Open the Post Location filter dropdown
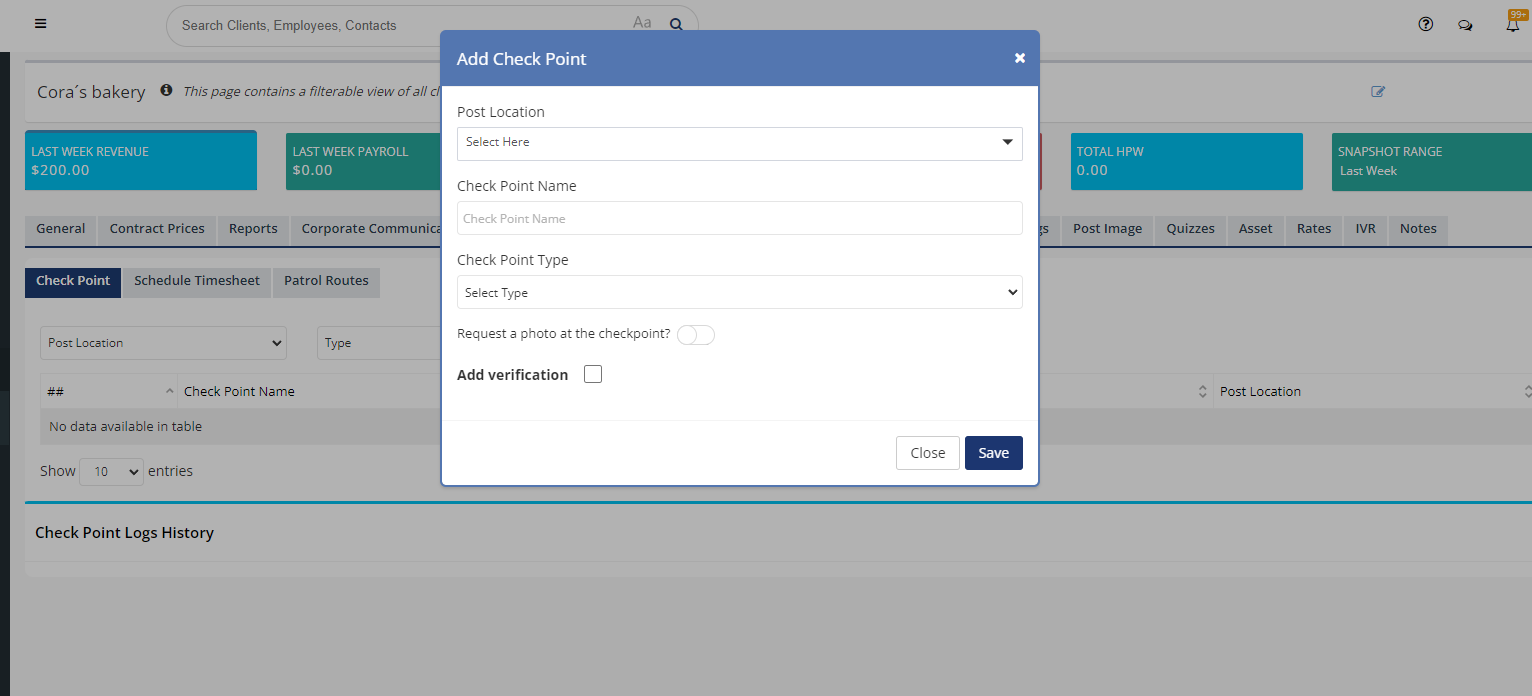This screenshot has width=1532, height=696. click(x=163, y=343)
